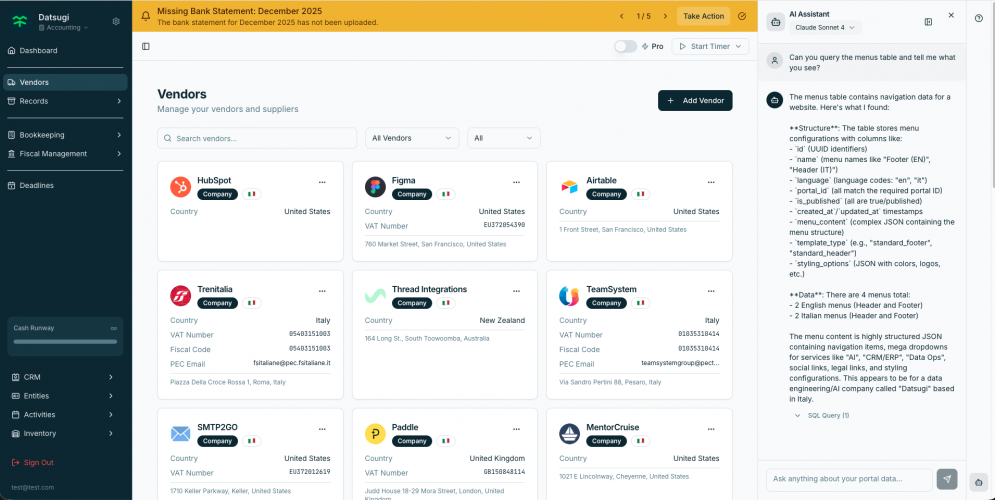
Task: Open Figma card options menu
Action: 517,182
